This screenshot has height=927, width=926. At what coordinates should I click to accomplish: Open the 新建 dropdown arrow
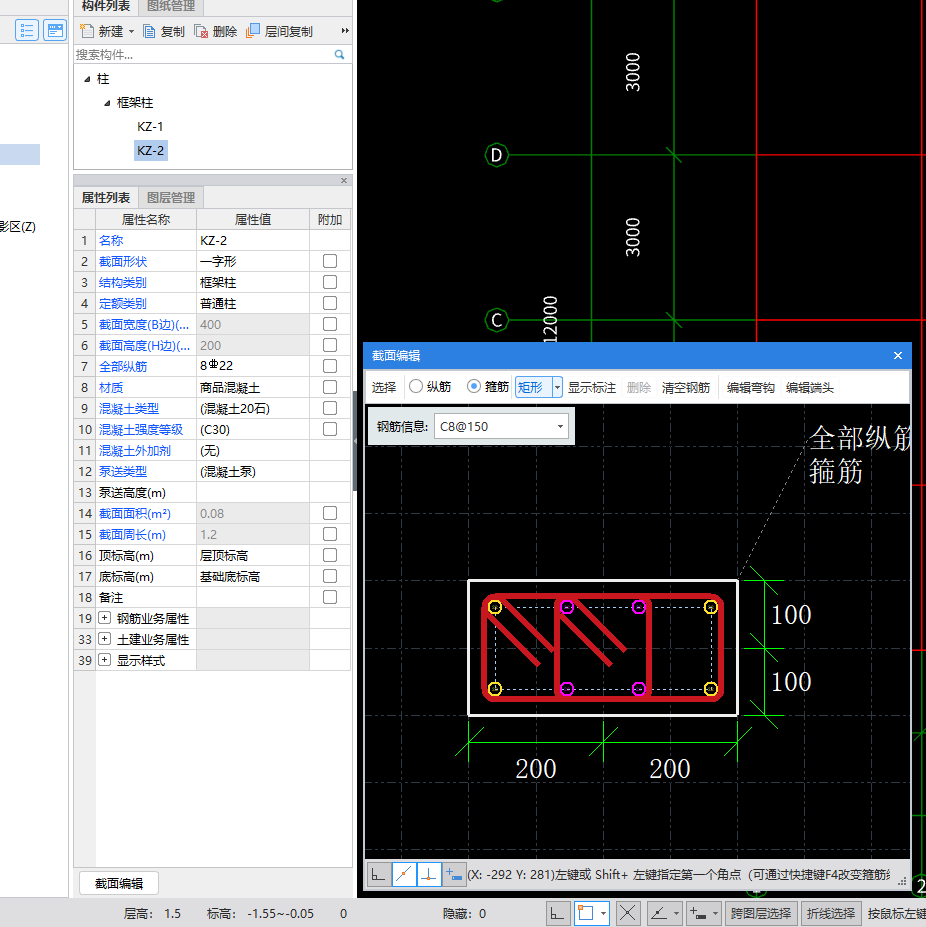(x=131, y=31)
